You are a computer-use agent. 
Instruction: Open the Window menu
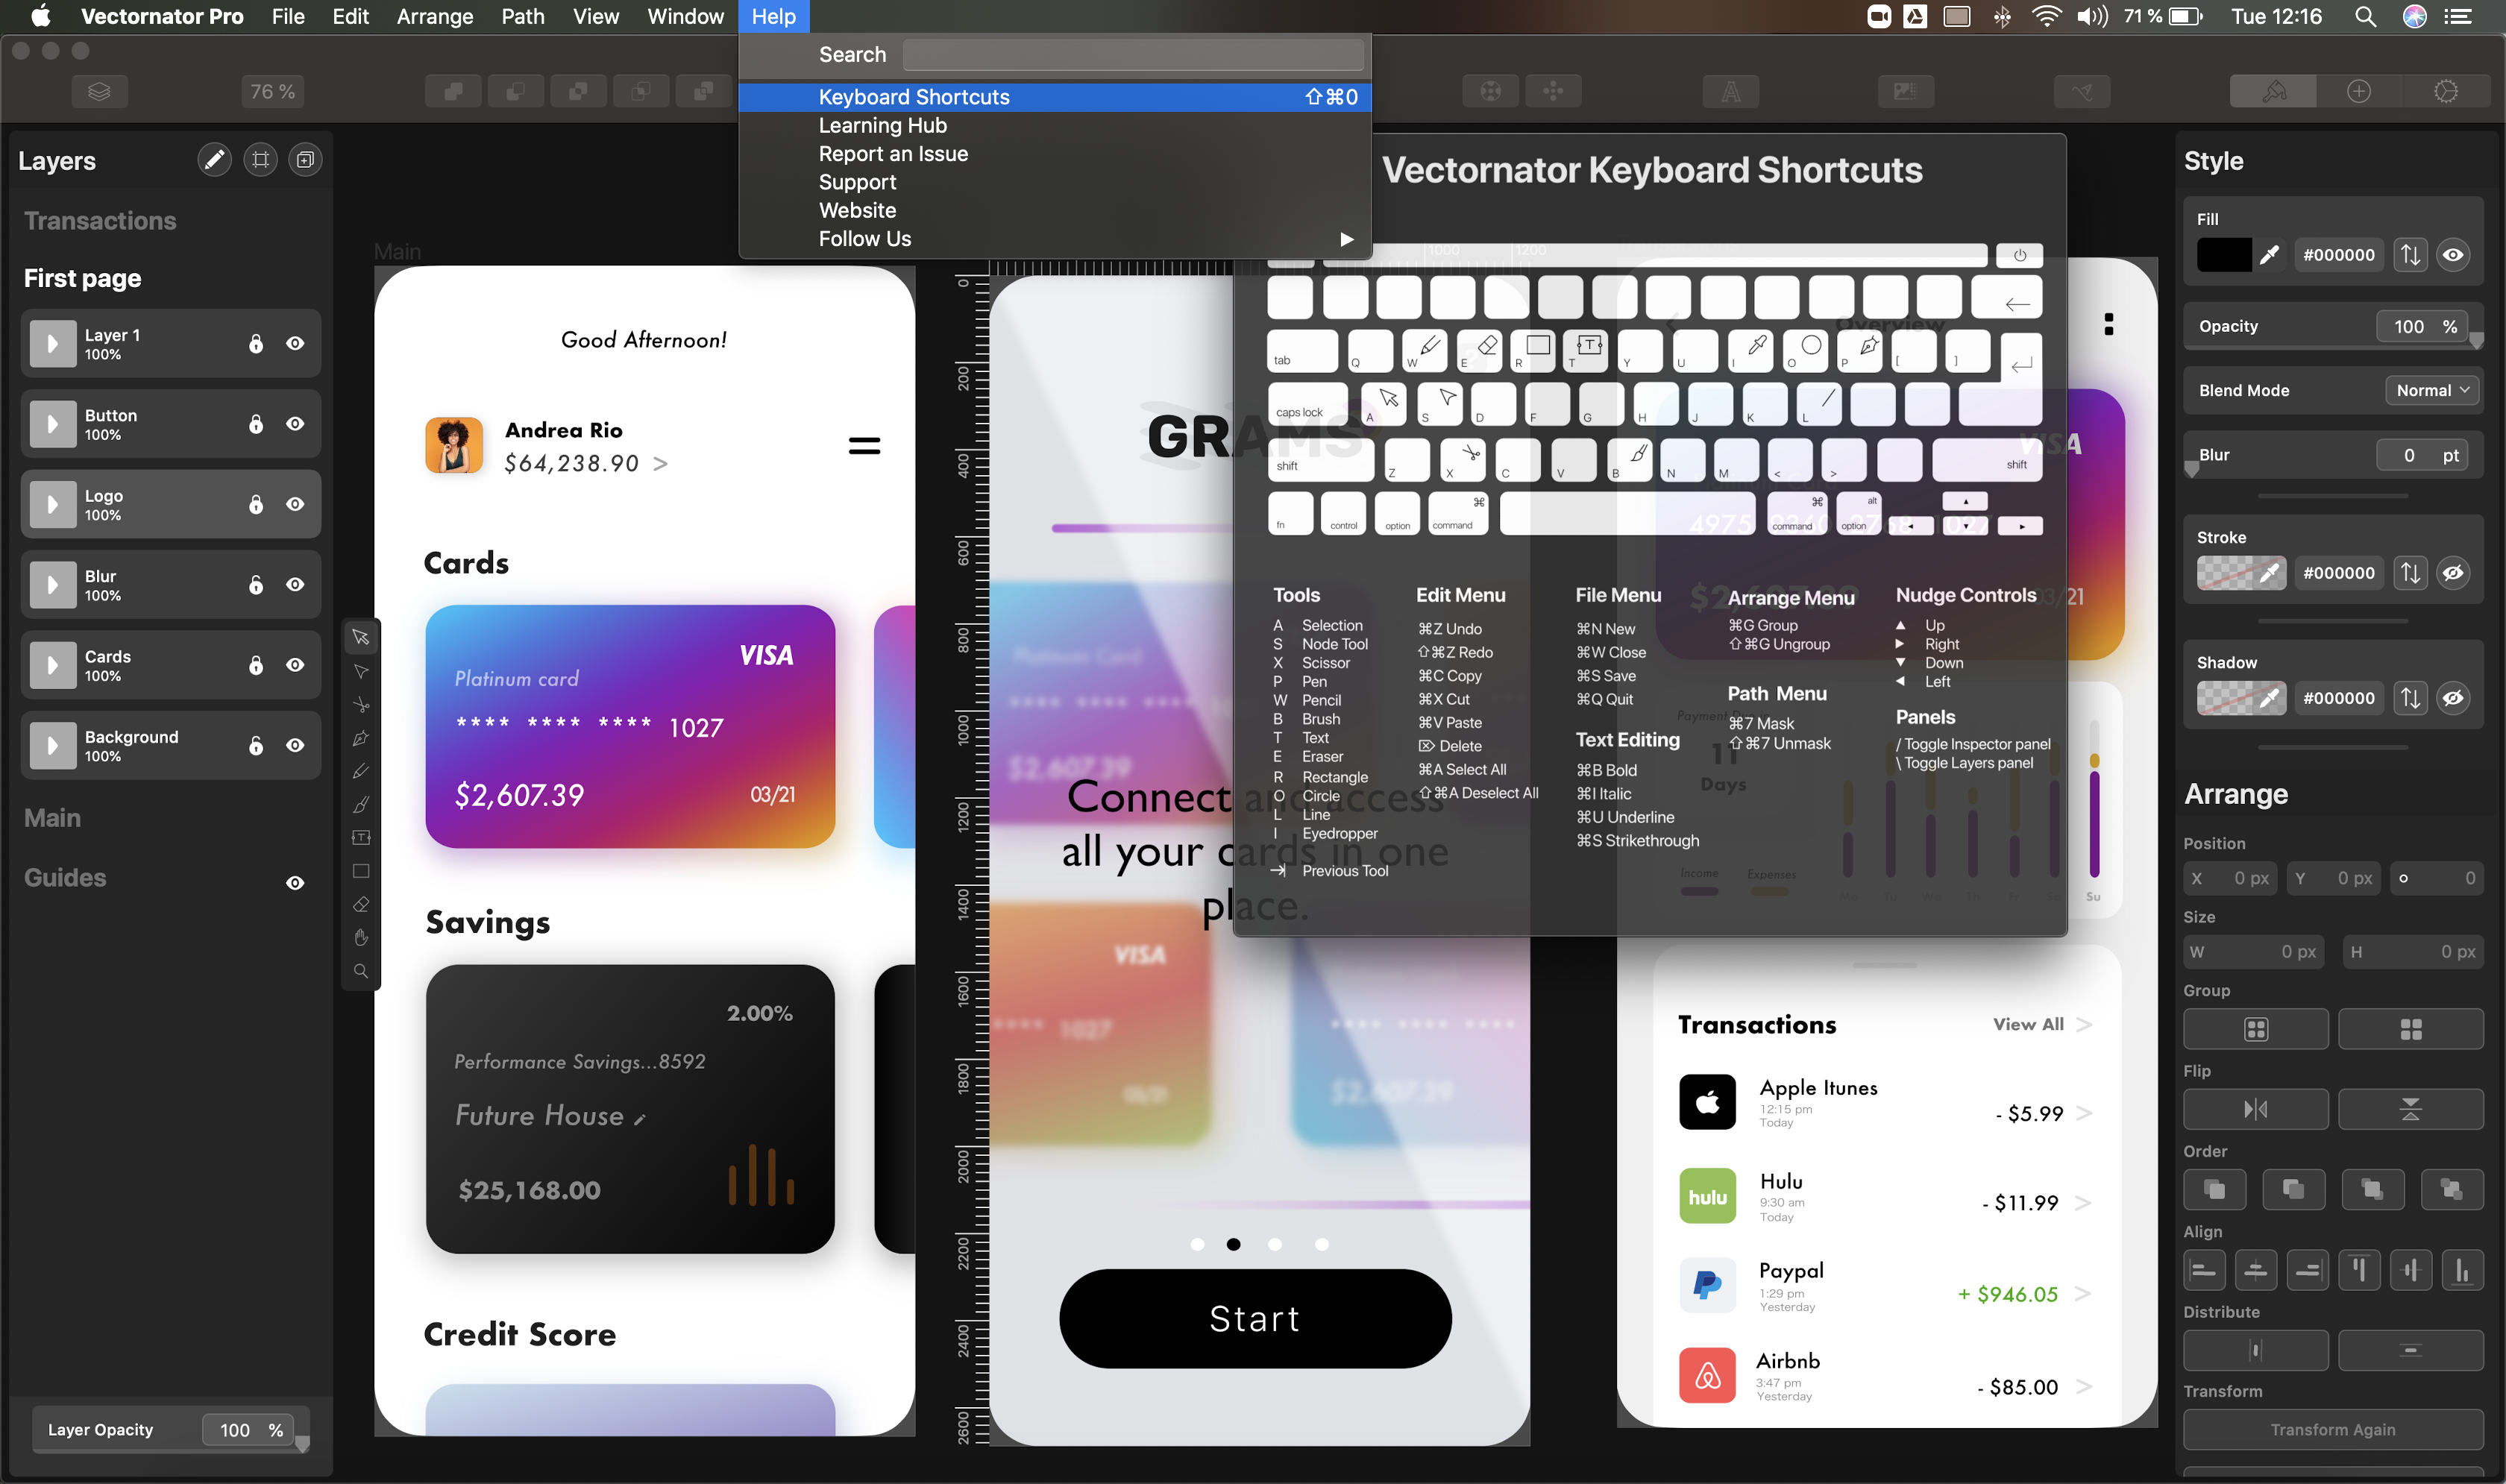coord(685,16)
